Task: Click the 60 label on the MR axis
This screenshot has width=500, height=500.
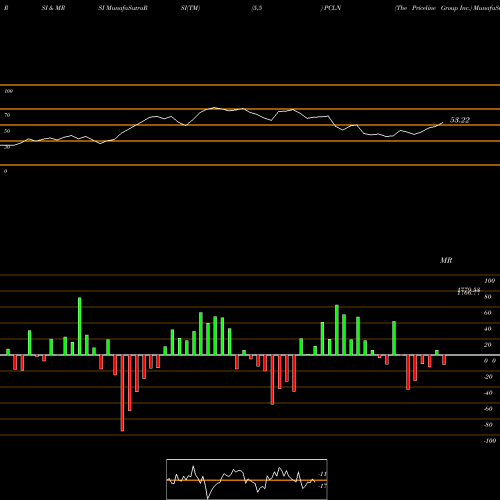Action: [x=488, y=313]
